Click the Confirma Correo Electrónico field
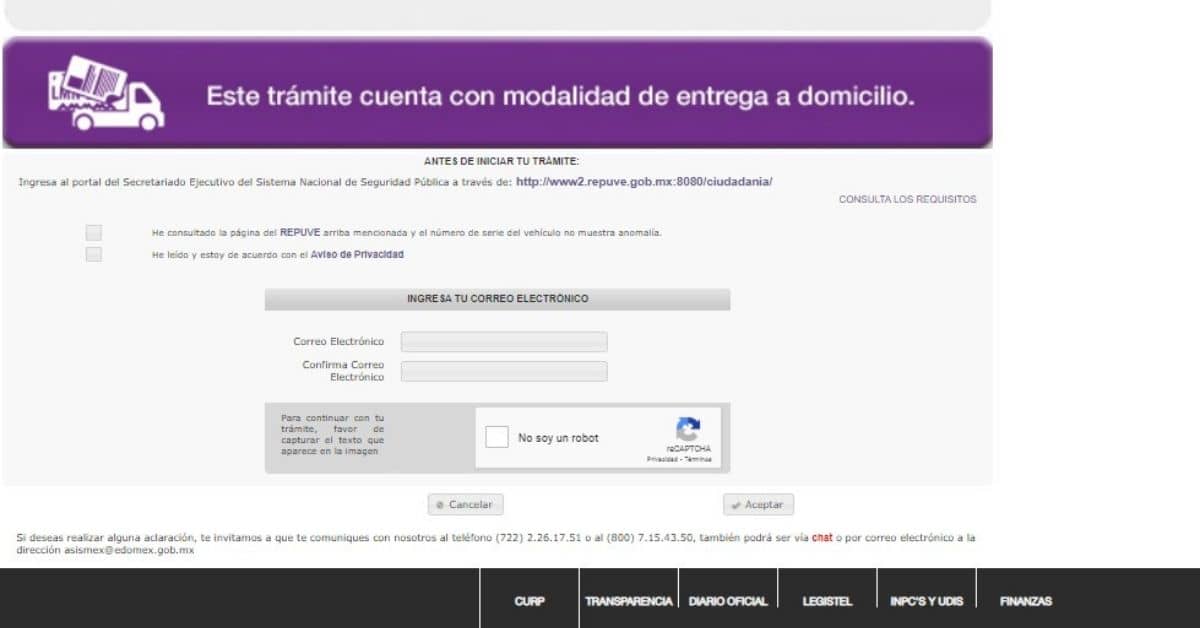This screenshot has width=1200, height=628. (x=504, y=371)
